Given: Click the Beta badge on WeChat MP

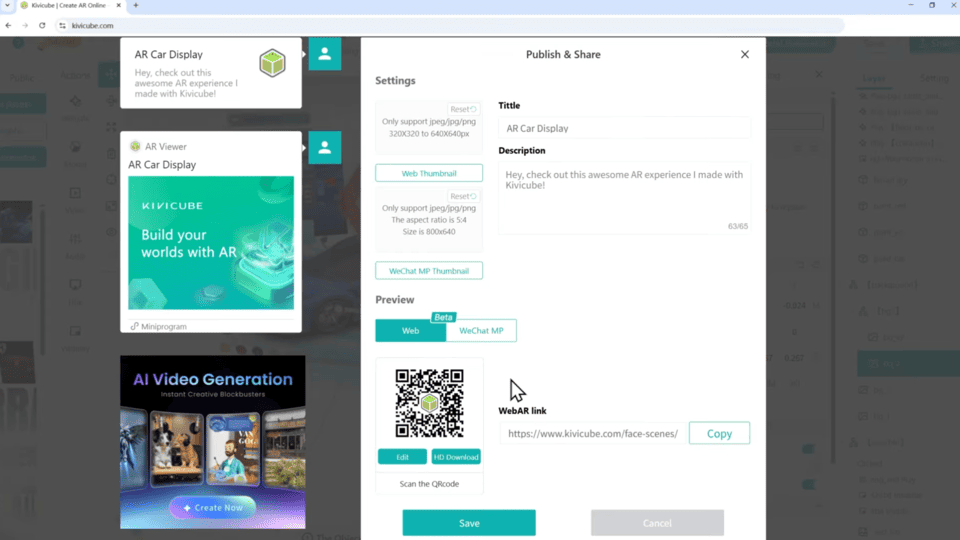Looking at the screenshot, I should (x=443, y=317).
